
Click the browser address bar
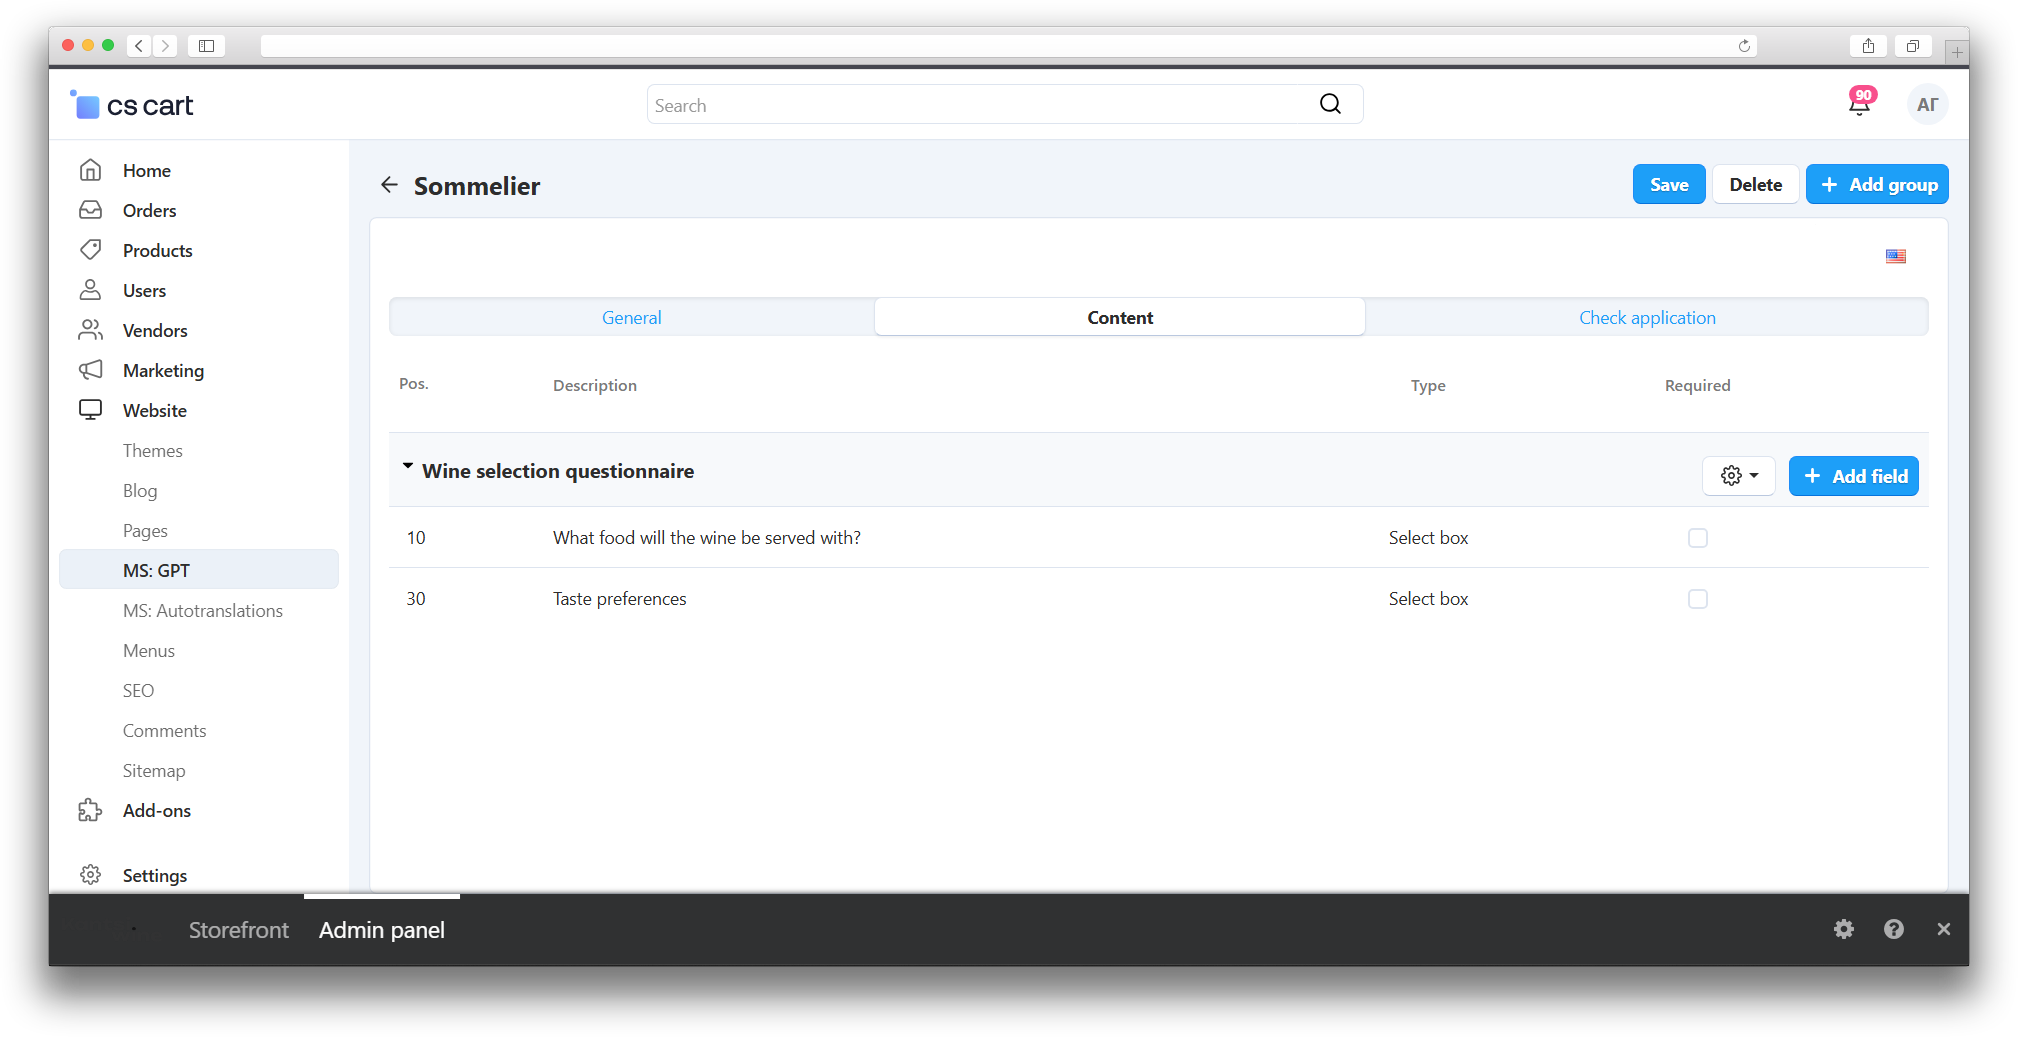coord(1008,46)
